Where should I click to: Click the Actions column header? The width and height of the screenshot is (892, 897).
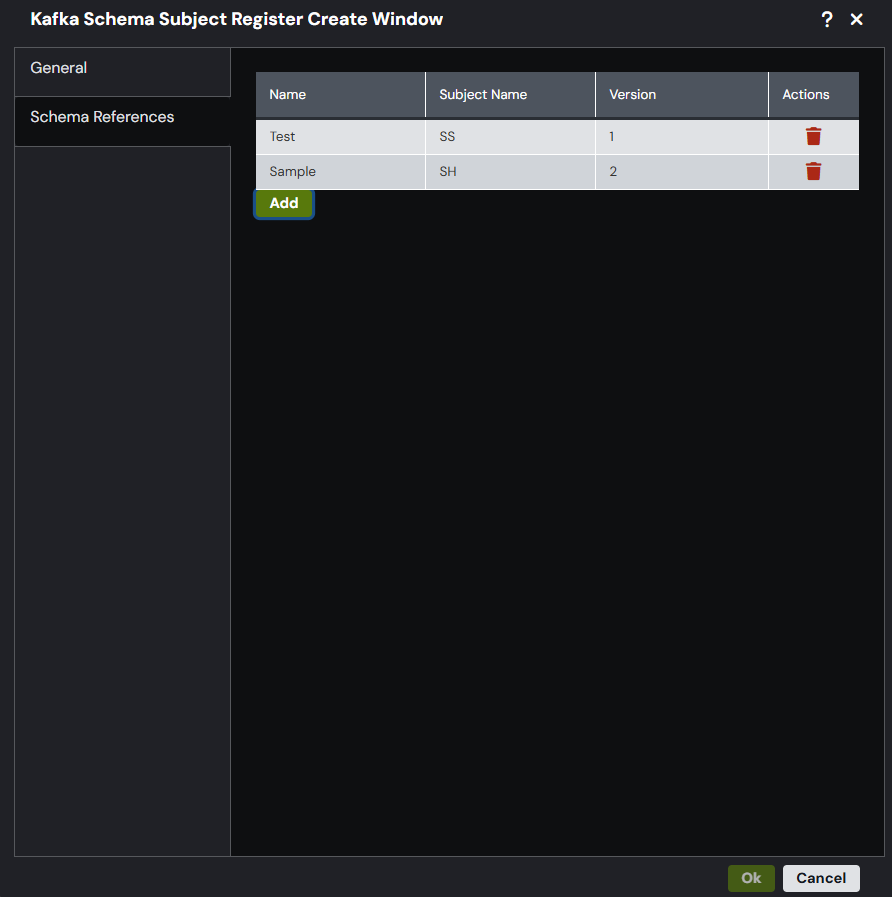pyautogui.click(x=814, y=94)
